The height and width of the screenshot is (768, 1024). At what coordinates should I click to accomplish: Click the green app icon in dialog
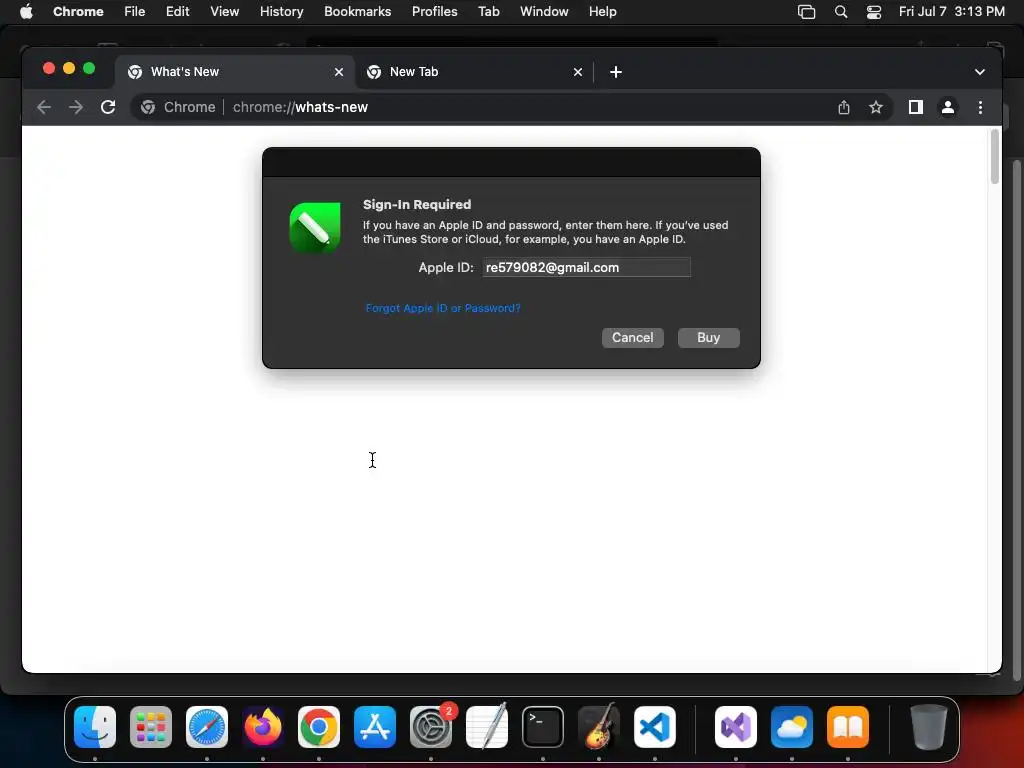tap(315, 228)
